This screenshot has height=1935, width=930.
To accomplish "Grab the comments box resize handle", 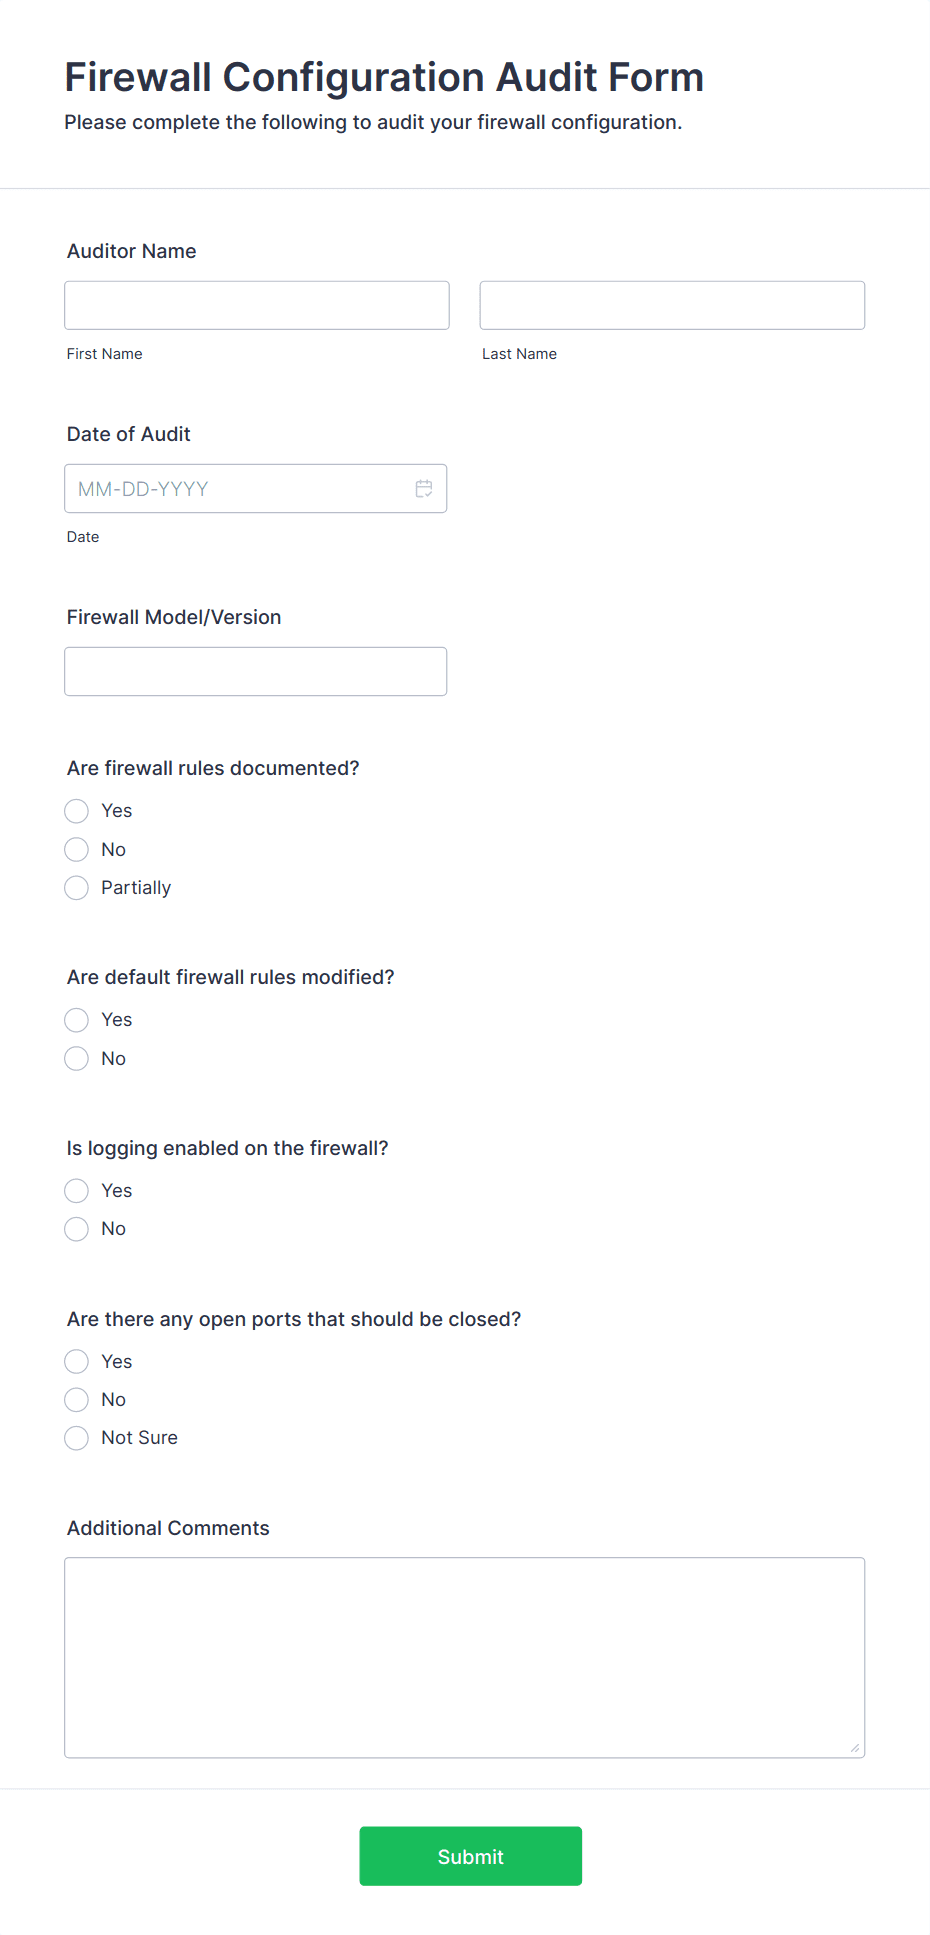I will 854,1748.
